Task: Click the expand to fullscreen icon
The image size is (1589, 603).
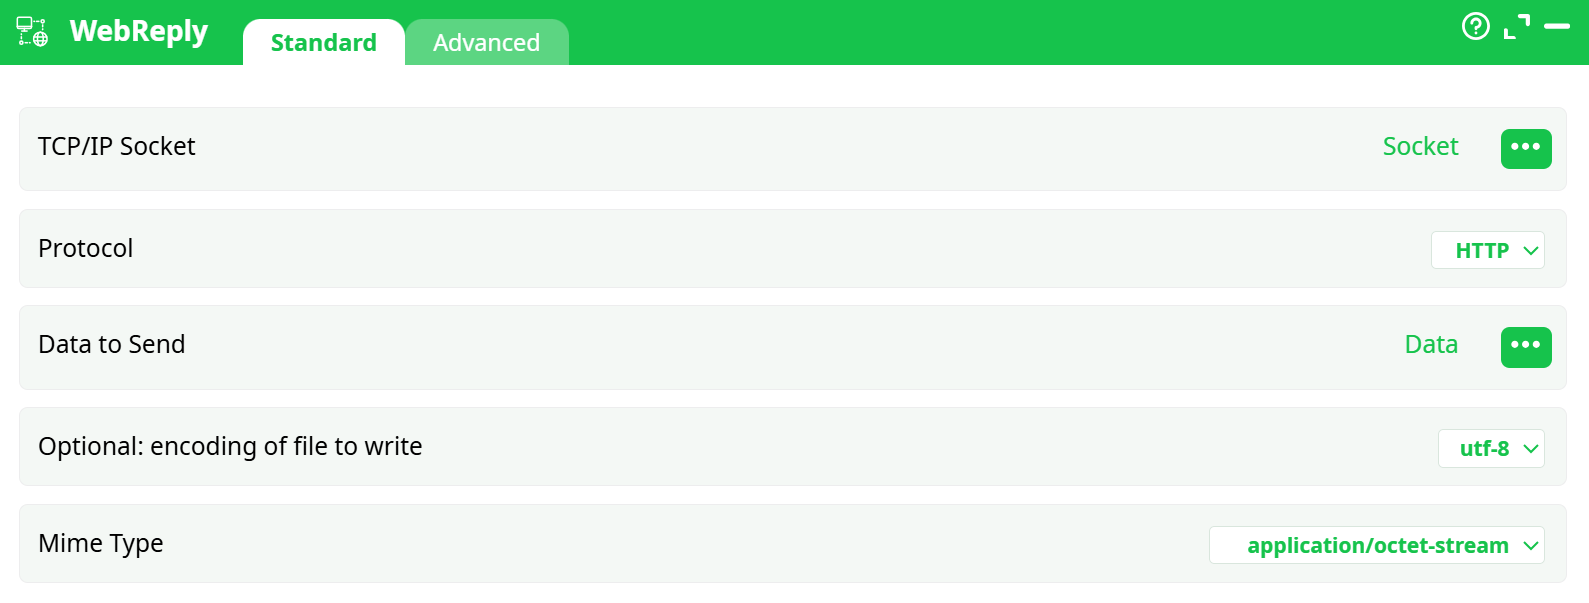Action: (1517, 27)
